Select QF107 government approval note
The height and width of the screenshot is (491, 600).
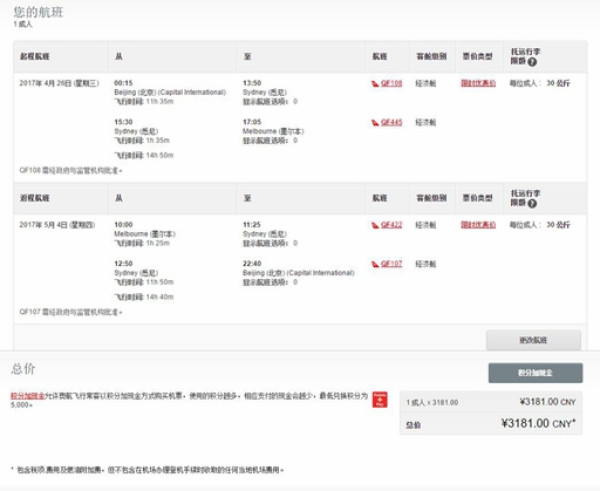pos(71,312)
